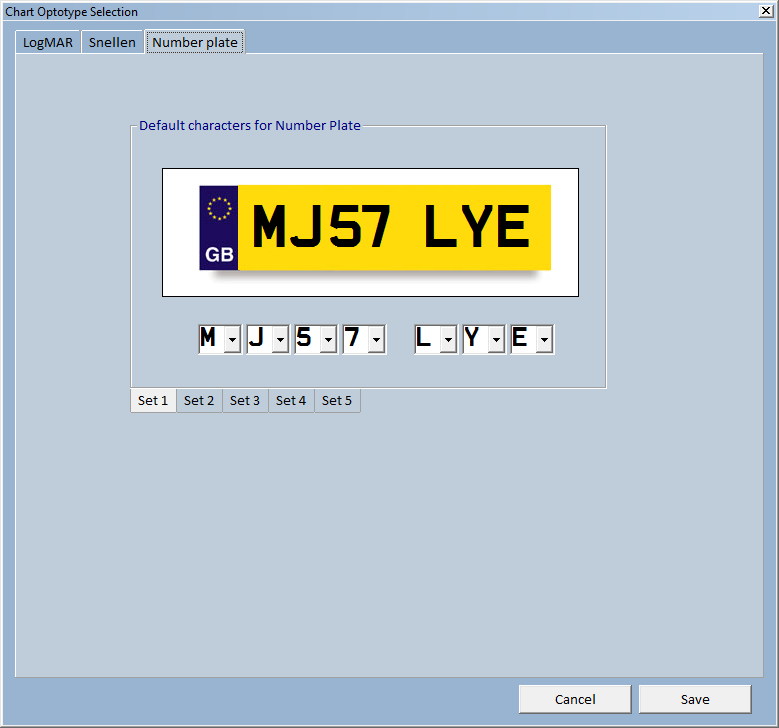Open Set 1 tab

click(x=153, y=401)
